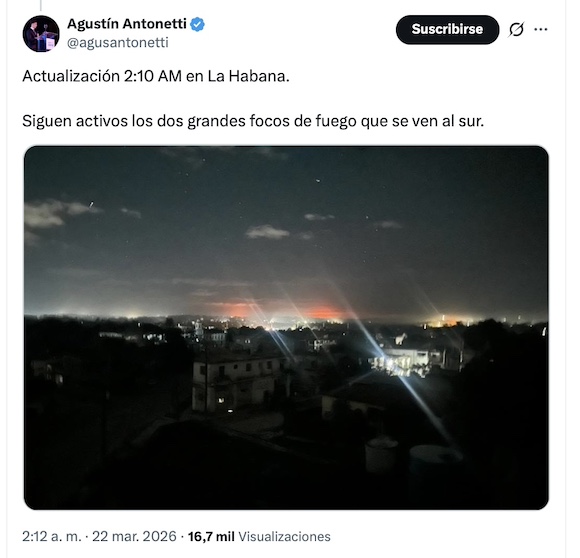Click the 2:12 a. m. timestamp

(x=51, y=537)
